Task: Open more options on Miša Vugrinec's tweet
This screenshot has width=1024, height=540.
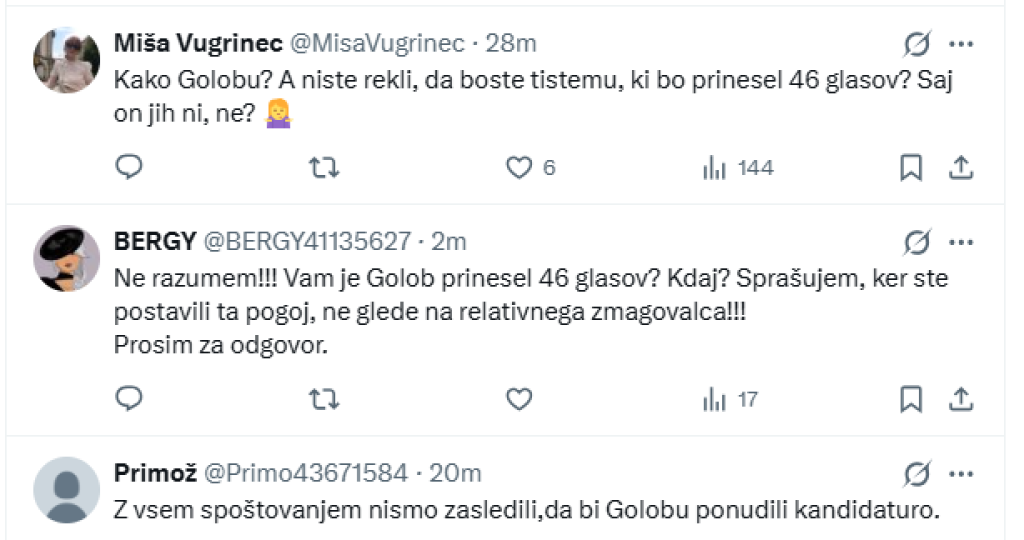Action: pos(960,43)
